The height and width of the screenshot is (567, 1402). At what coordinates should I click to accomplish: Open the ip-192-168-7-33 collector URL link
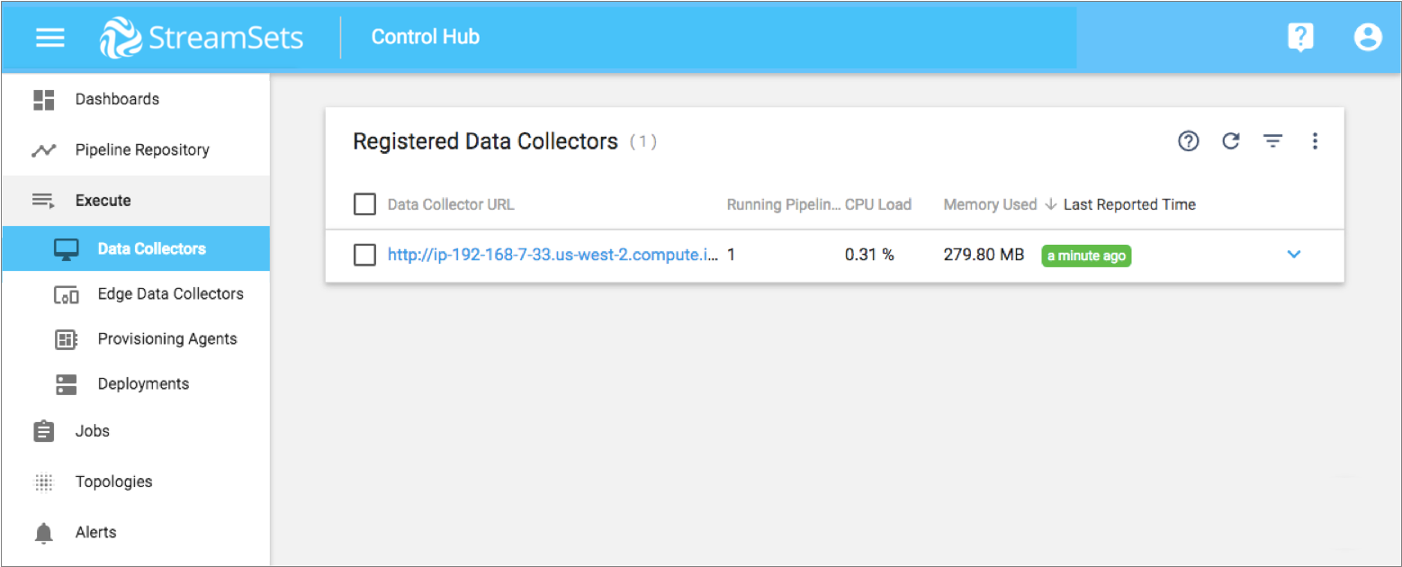pyautogui.click(x=552, y=255)
